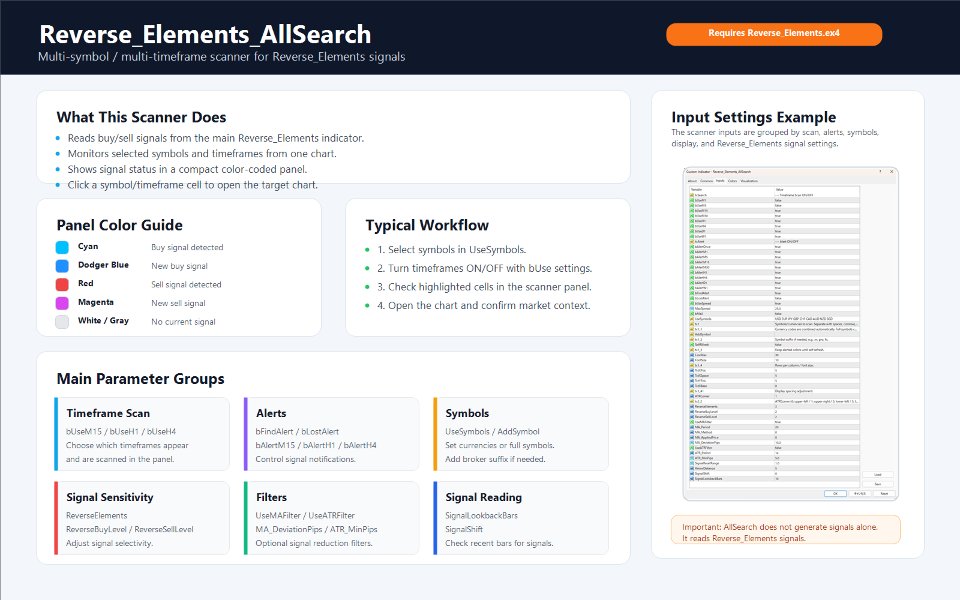Viewport: 960px width, 600px height.
Task: Select the Inputs tab in the indicator dialog
Action: point(720,181)
